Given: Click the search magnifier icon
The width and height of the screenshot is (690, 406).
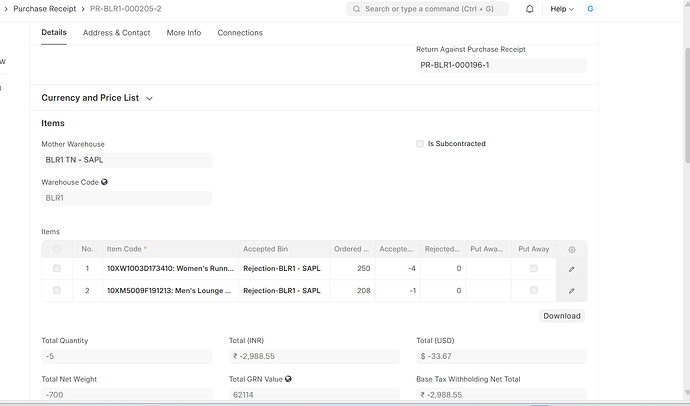Looking at the screenshot, I should click(357, 9).
